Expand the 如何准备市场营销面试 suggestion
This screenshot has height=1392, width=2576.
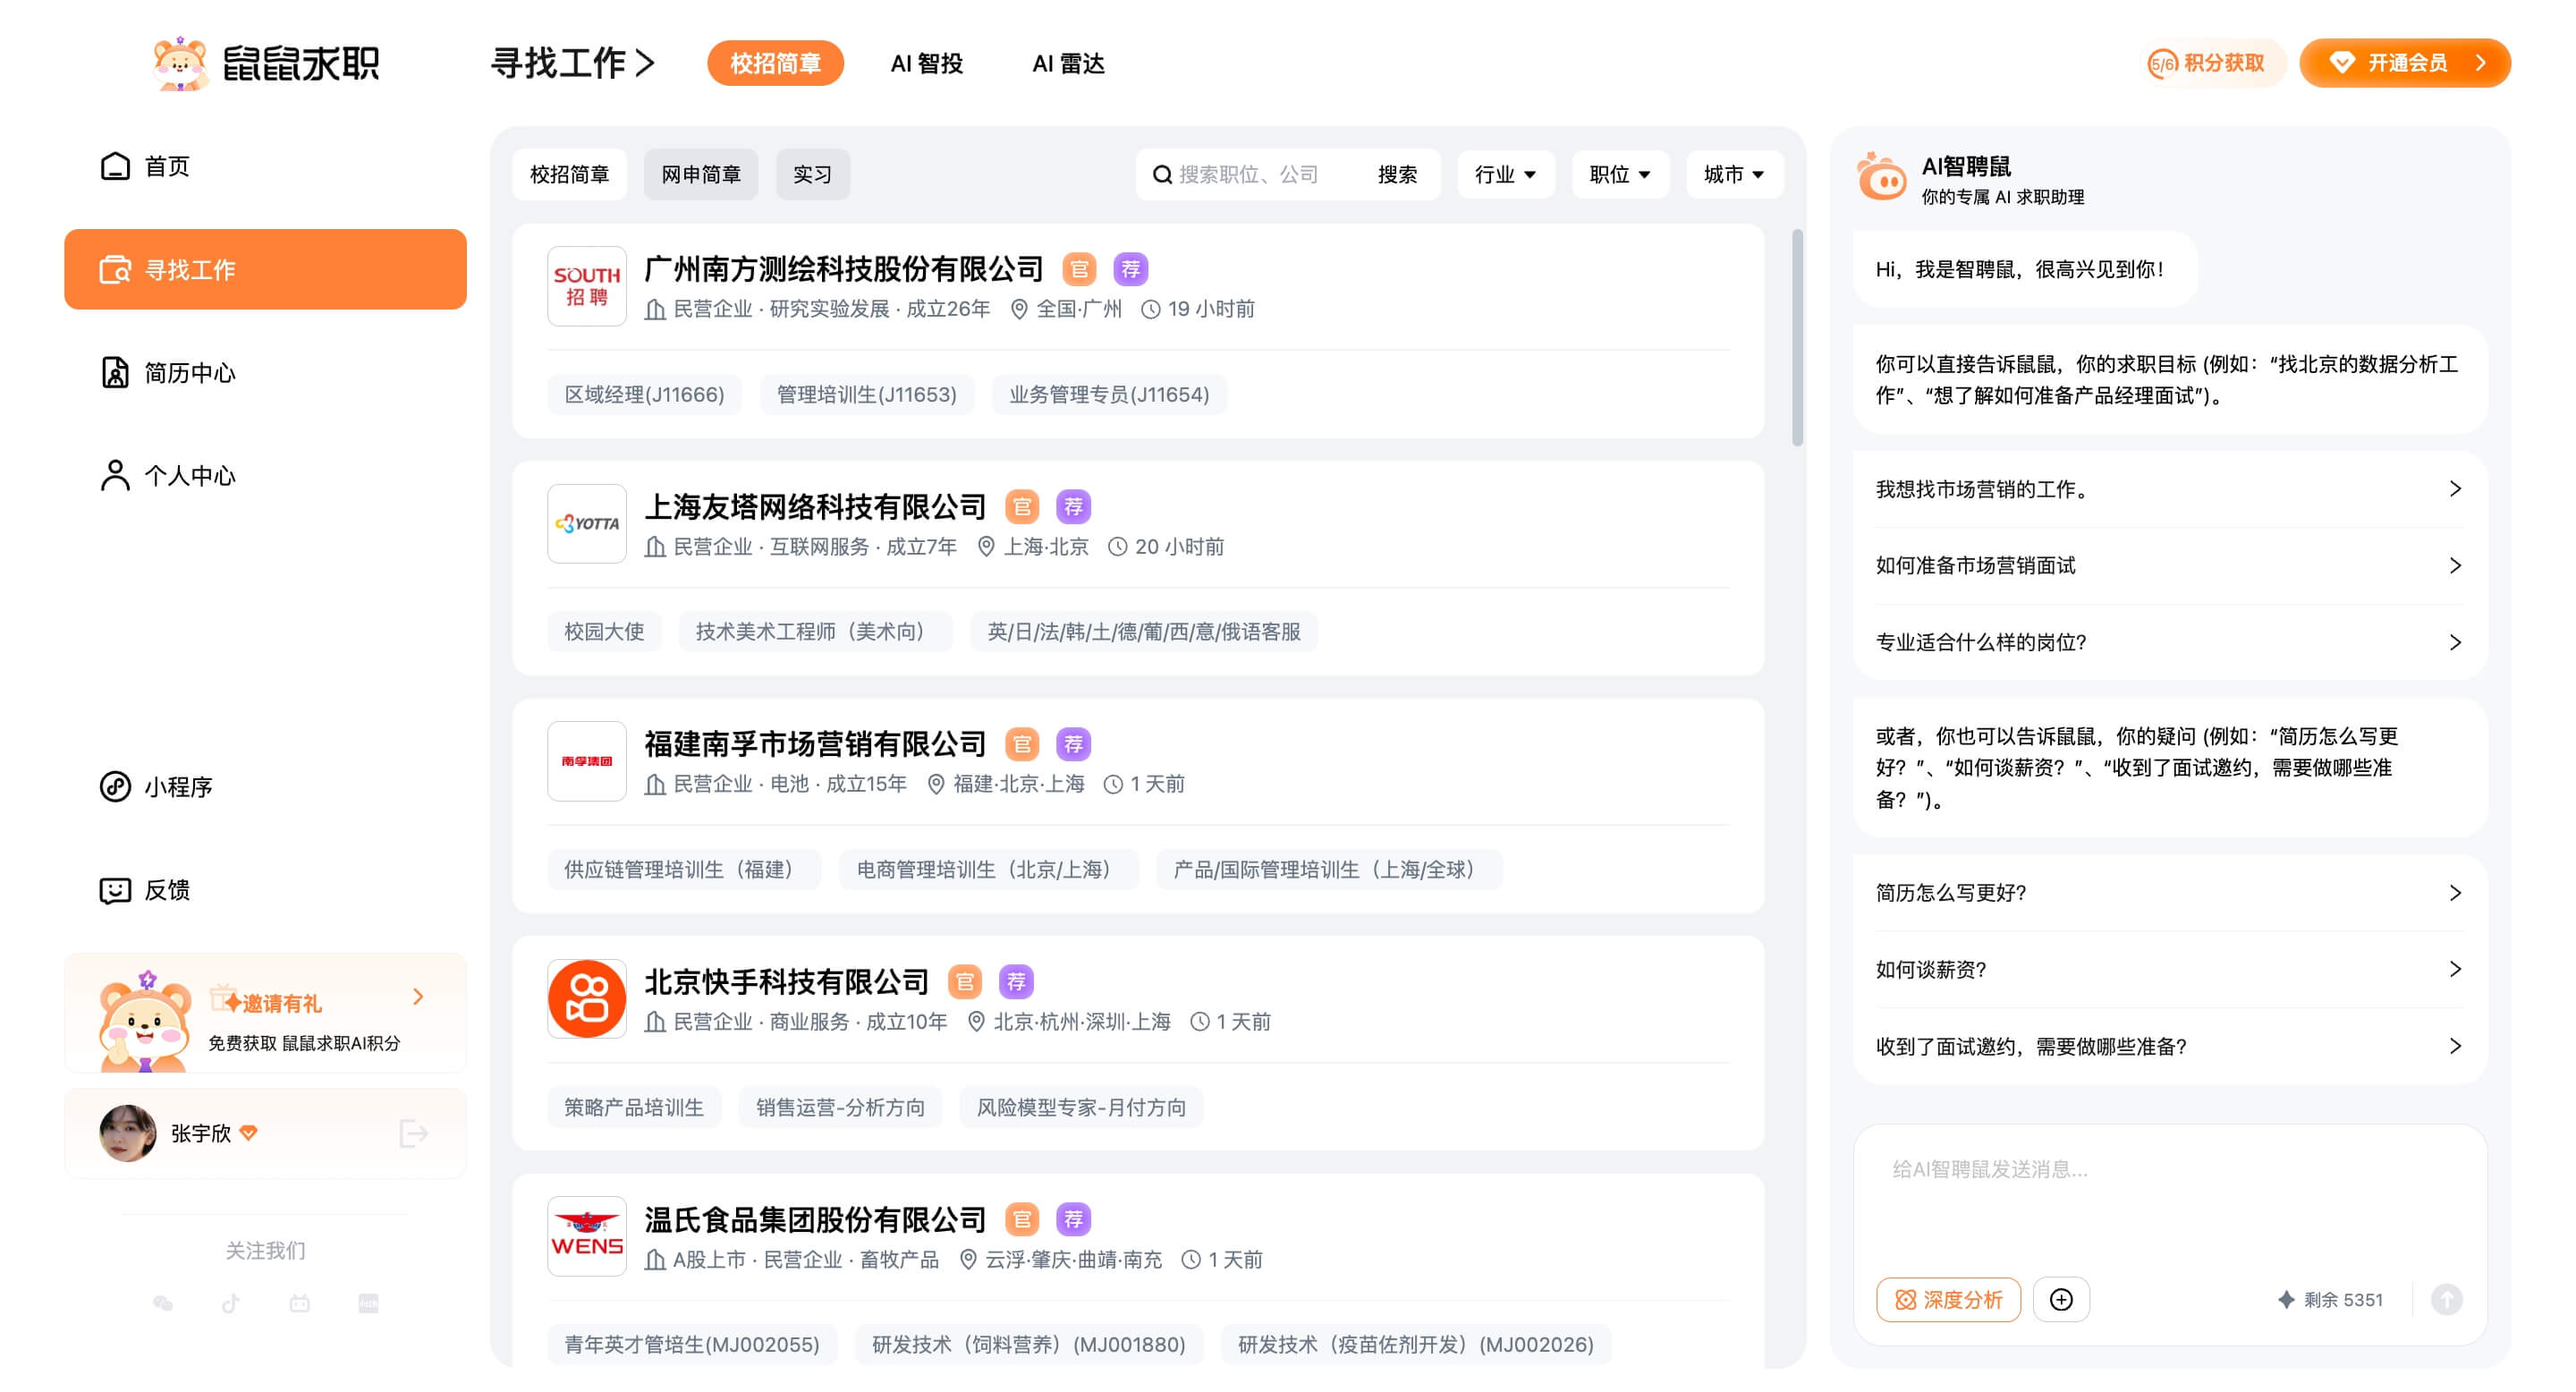2168,565
